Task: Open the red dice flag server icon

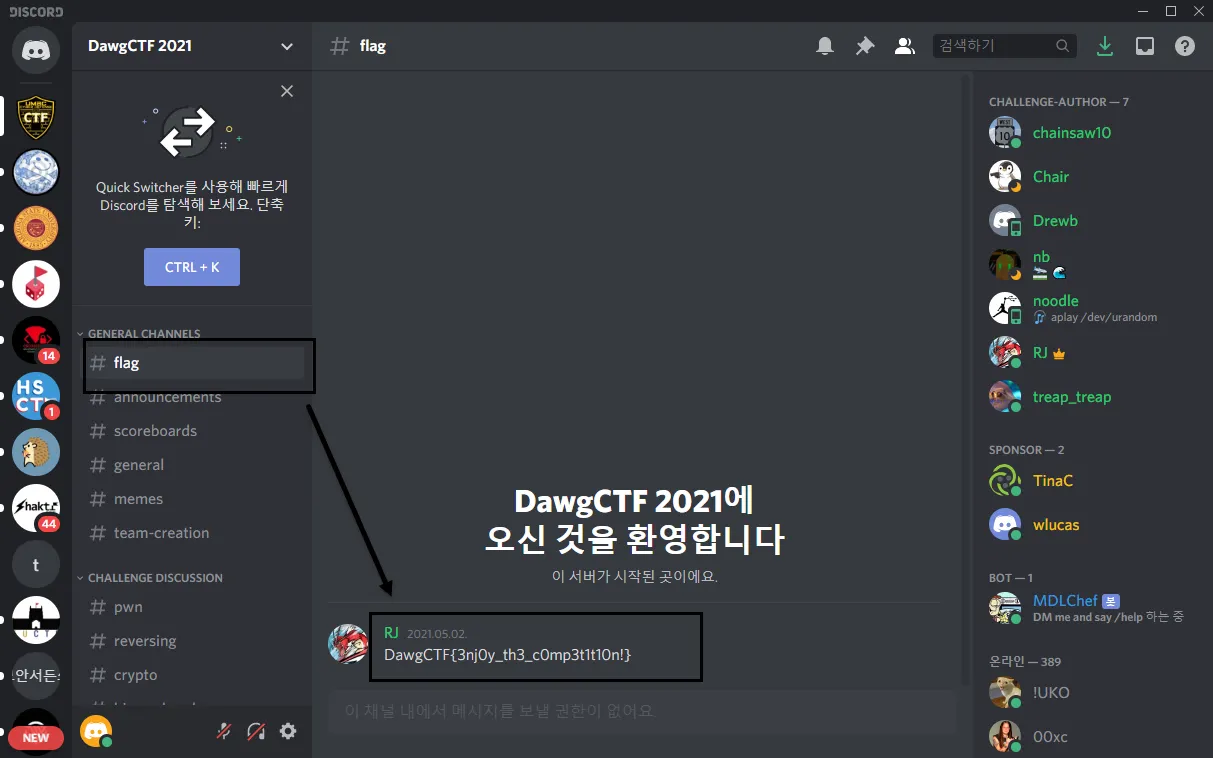Action: 36,284
